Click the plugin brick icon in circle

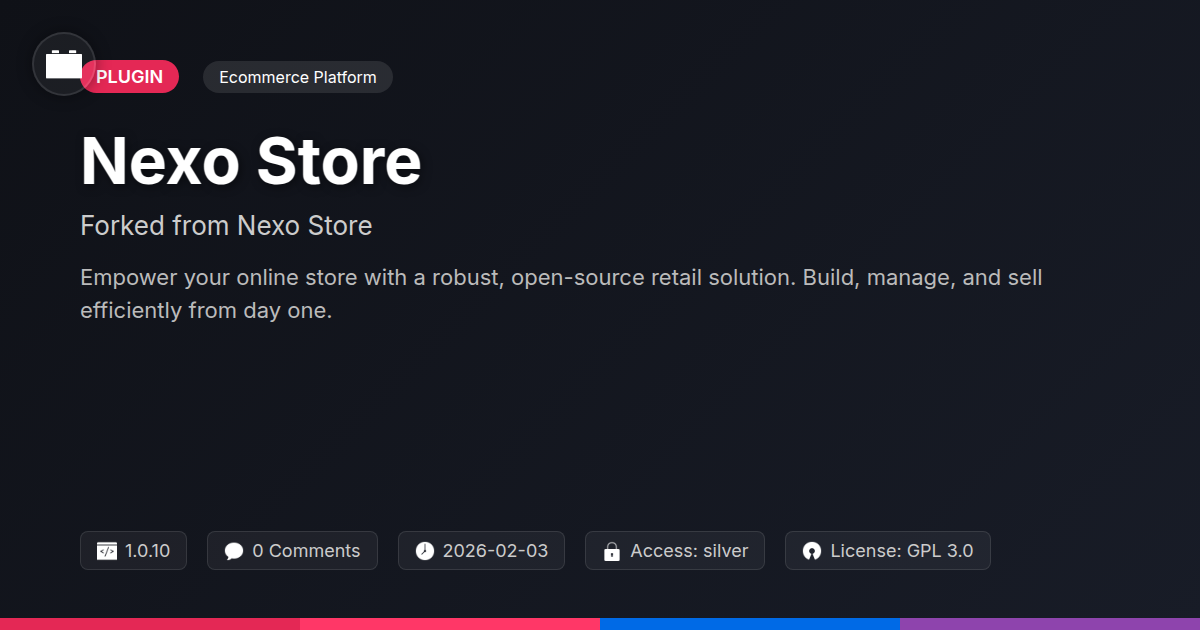[64, 64]
